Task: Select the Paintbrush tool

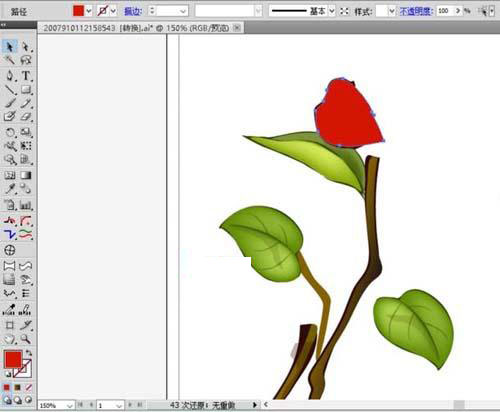Action: (10, 103)
